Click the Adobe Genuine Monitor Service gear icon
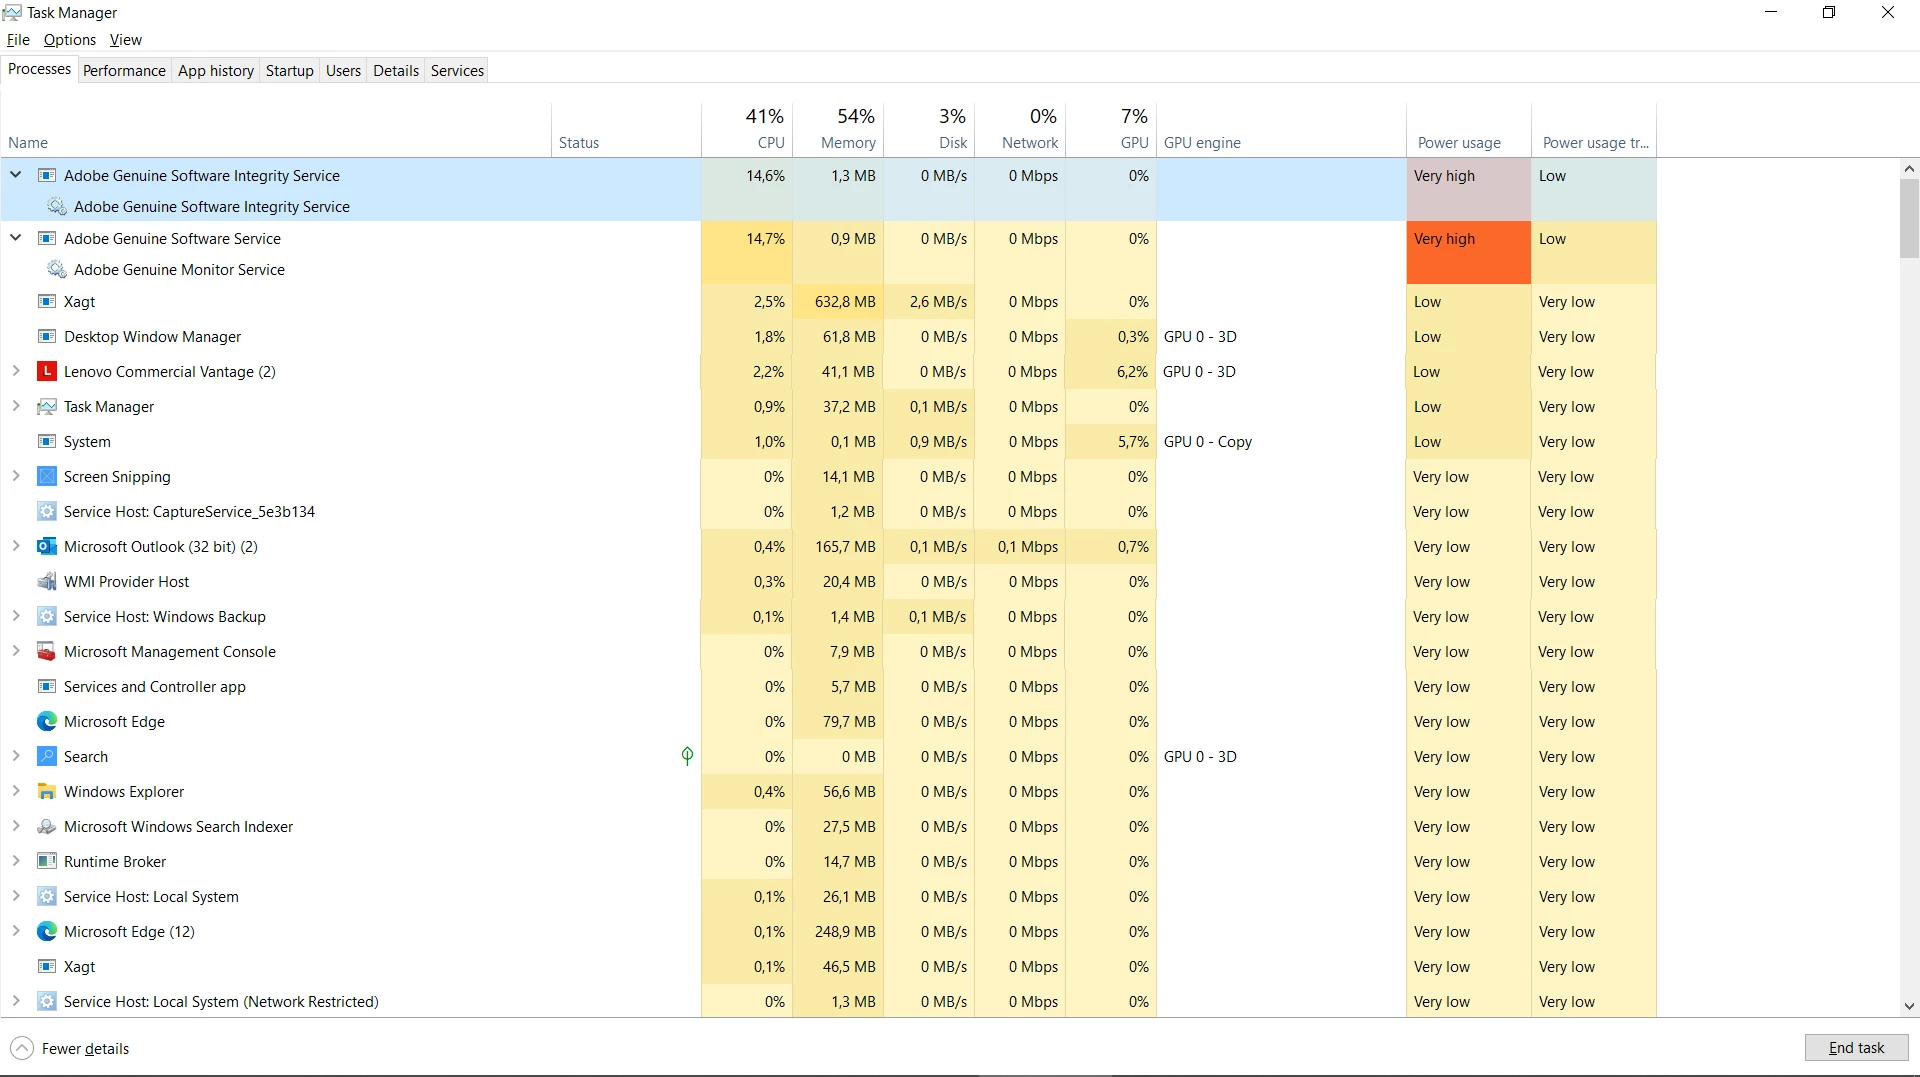This screenshot has width=1920, height=1077. (x=57, y=270)
